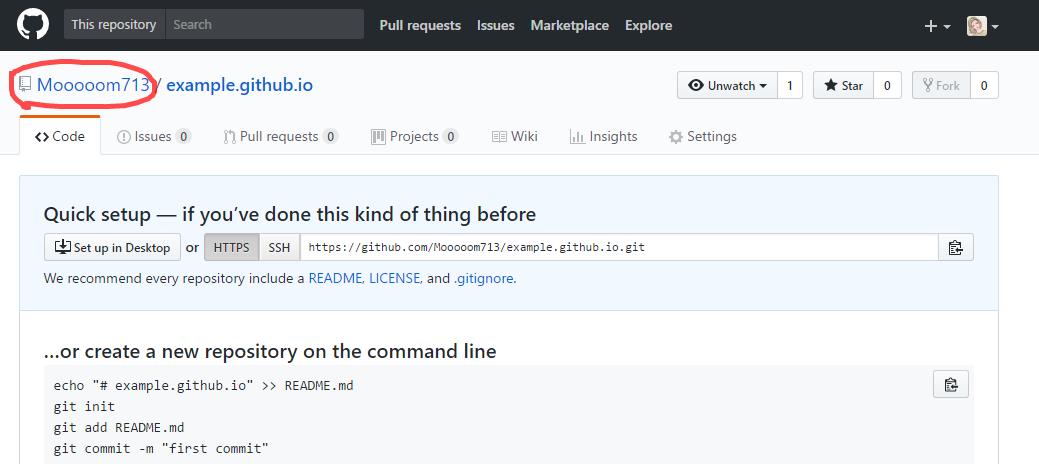Go to the Insights tab
The height and width of the screenshot is (464, 1039).
603,137
